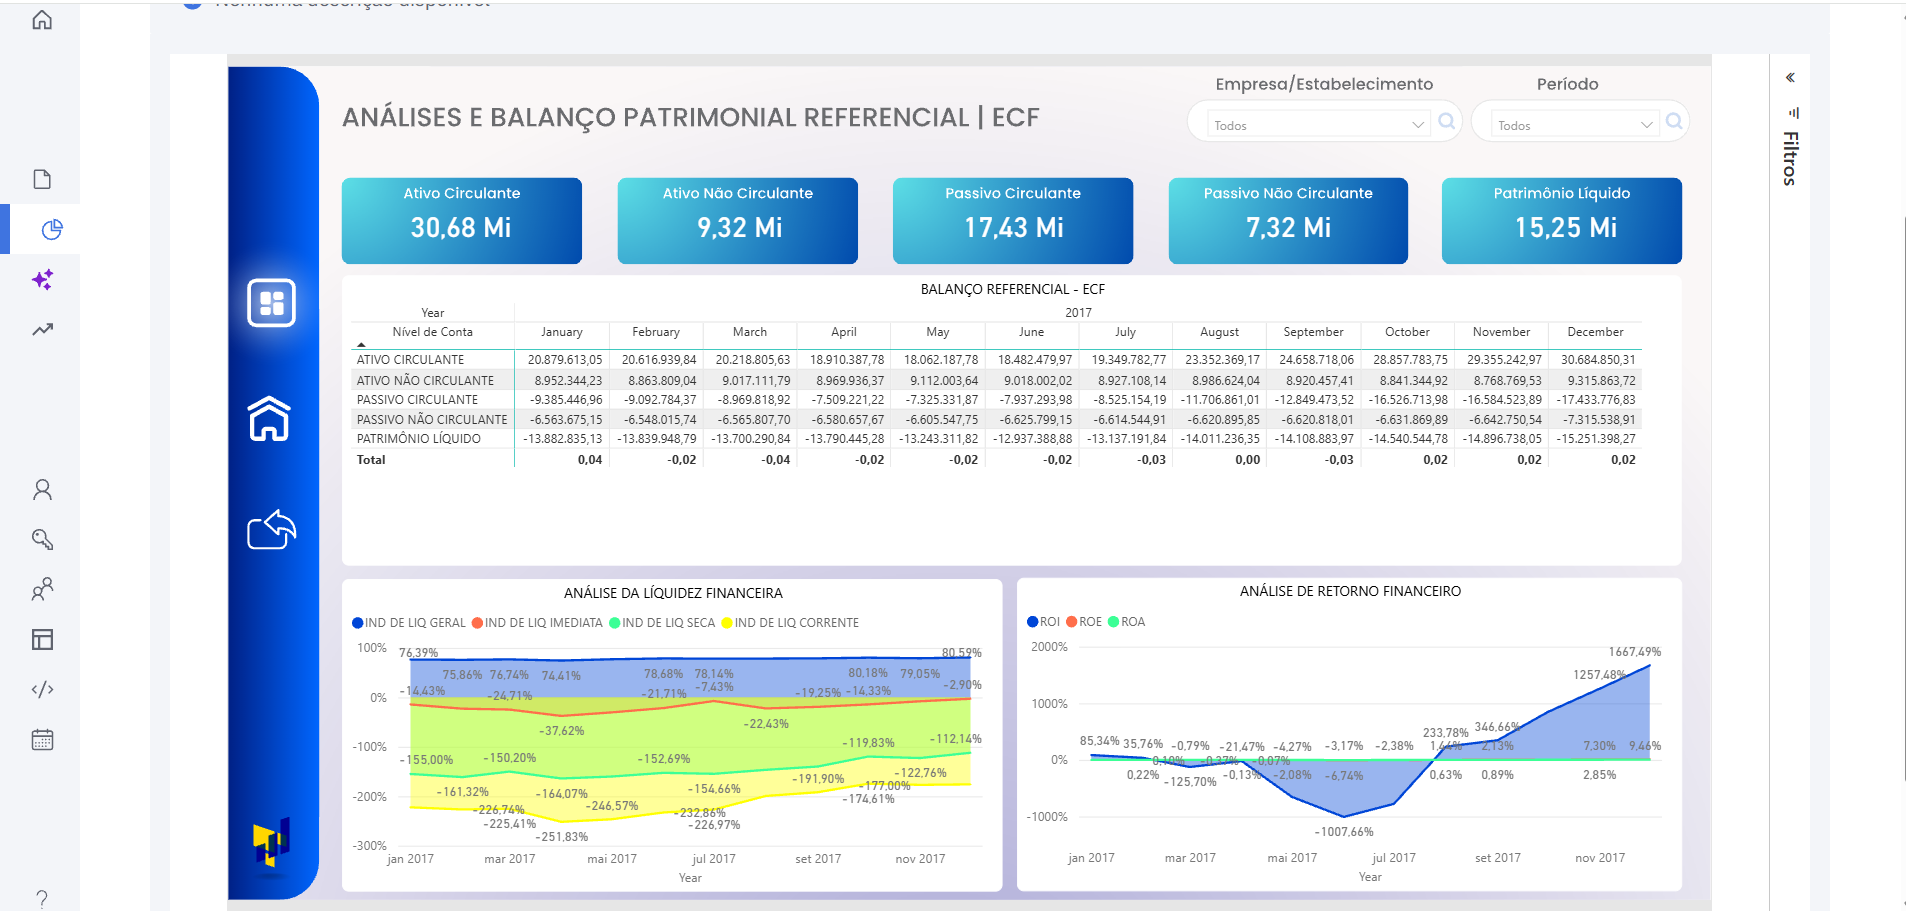Select the key icon in the left sidebar

pos(42,539)
